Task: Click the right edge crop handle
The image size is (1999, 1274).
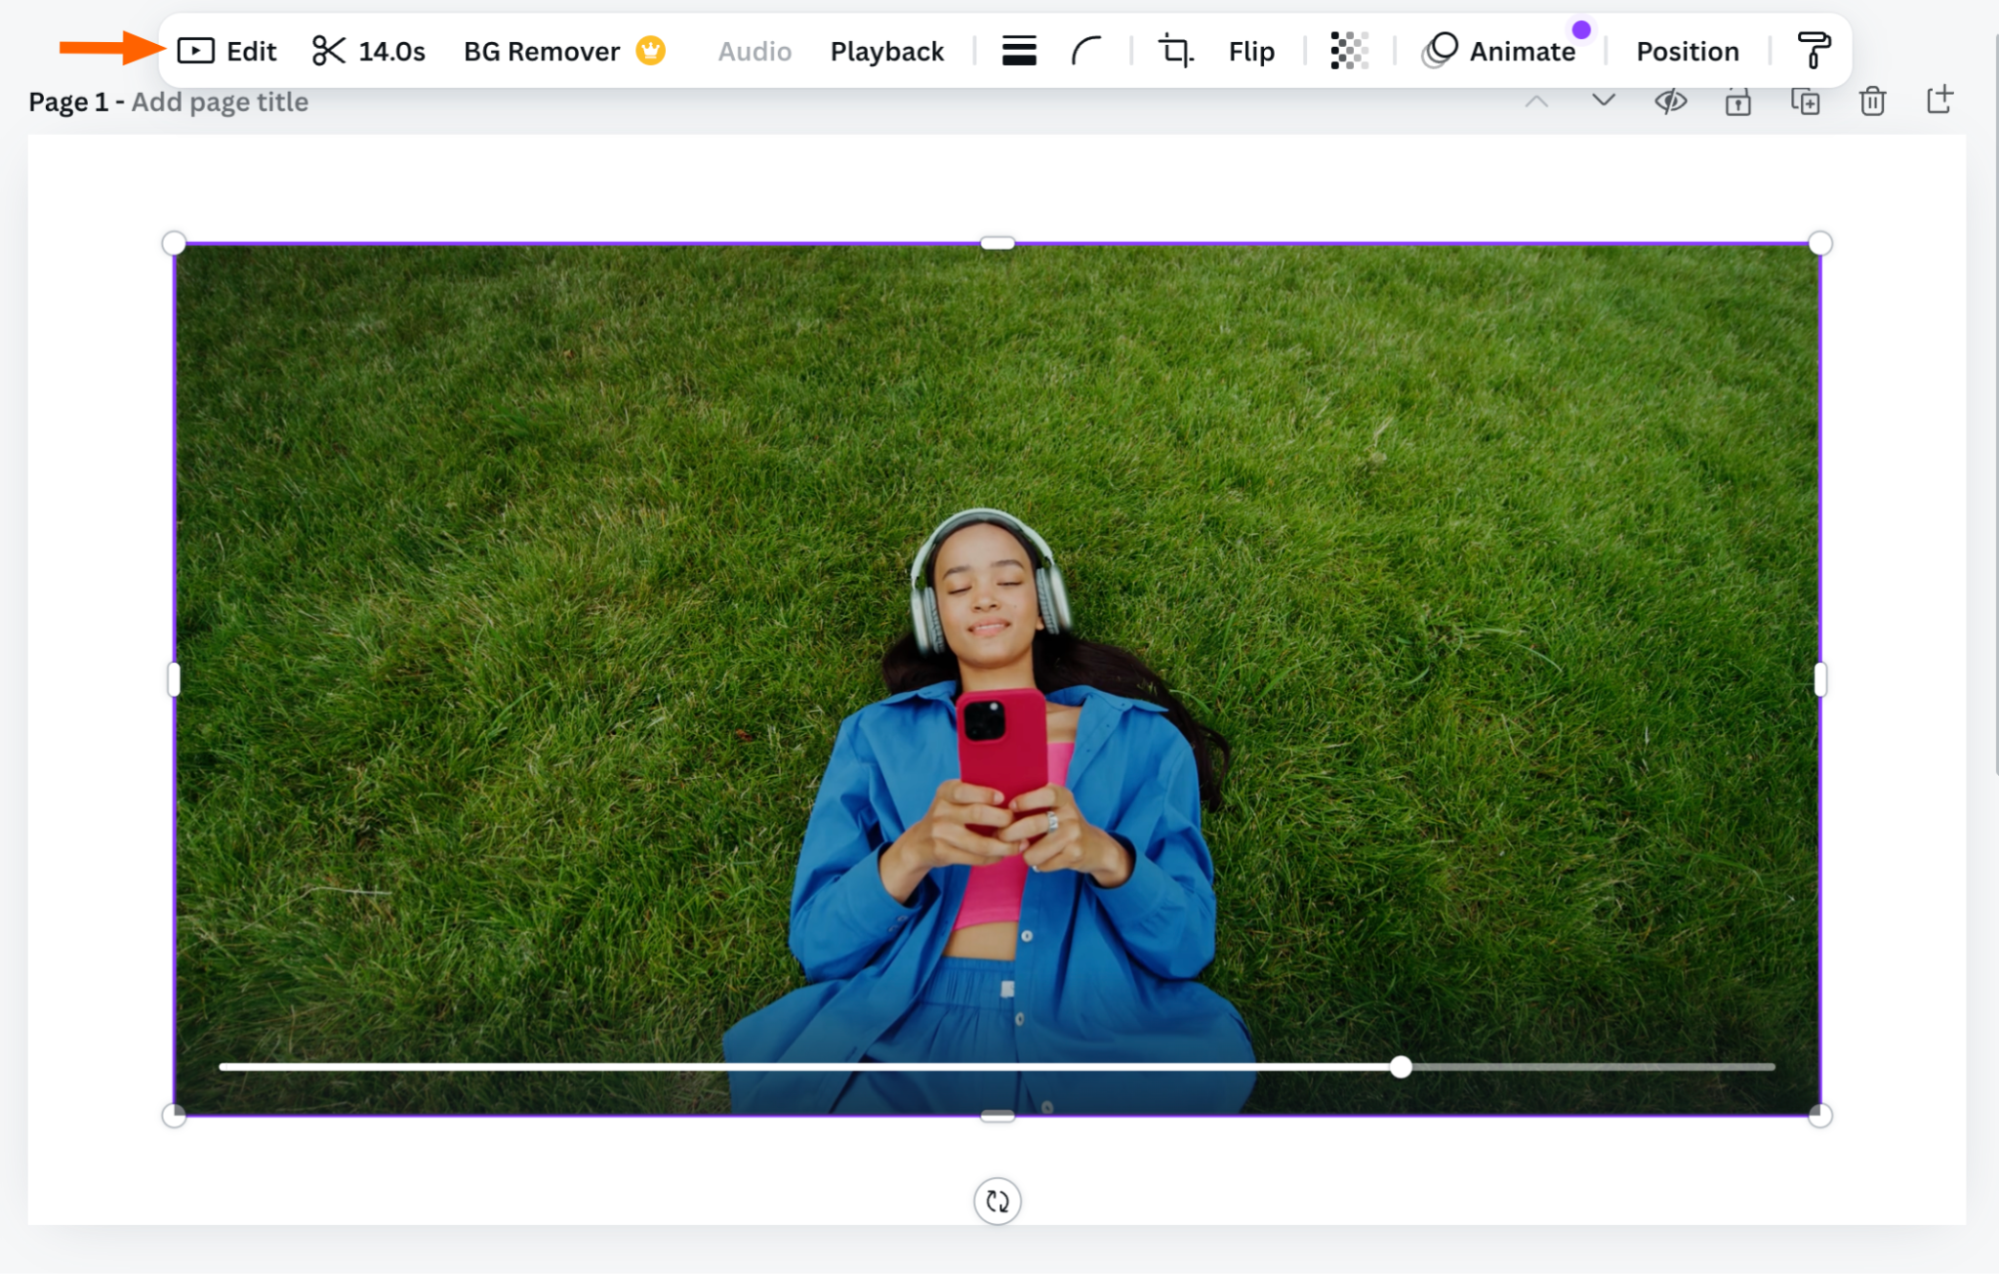Action: [1820, 680]
